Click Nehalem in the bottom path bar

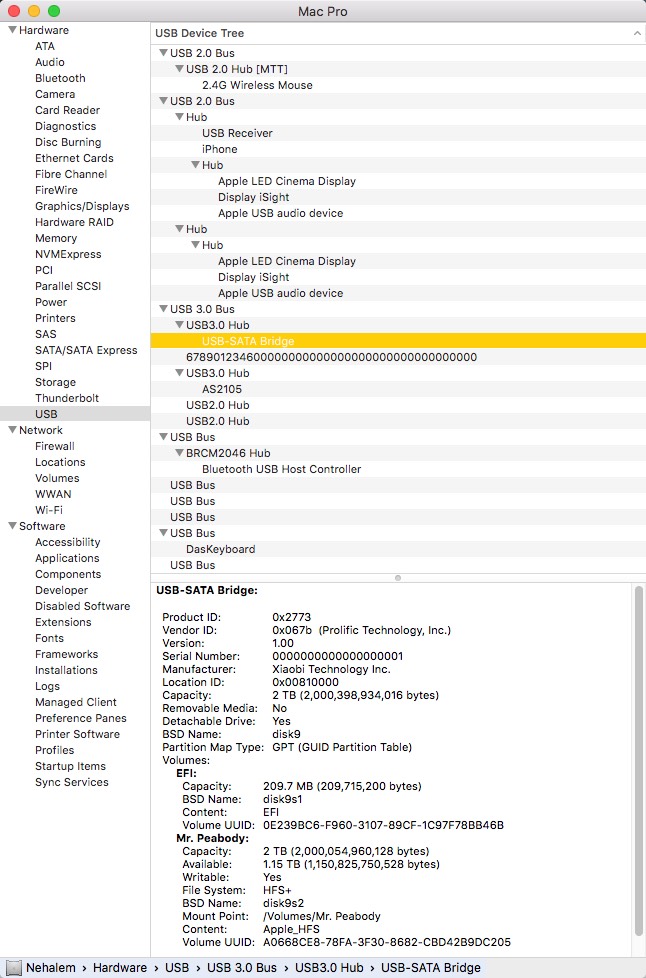click(x=51, y=968)
